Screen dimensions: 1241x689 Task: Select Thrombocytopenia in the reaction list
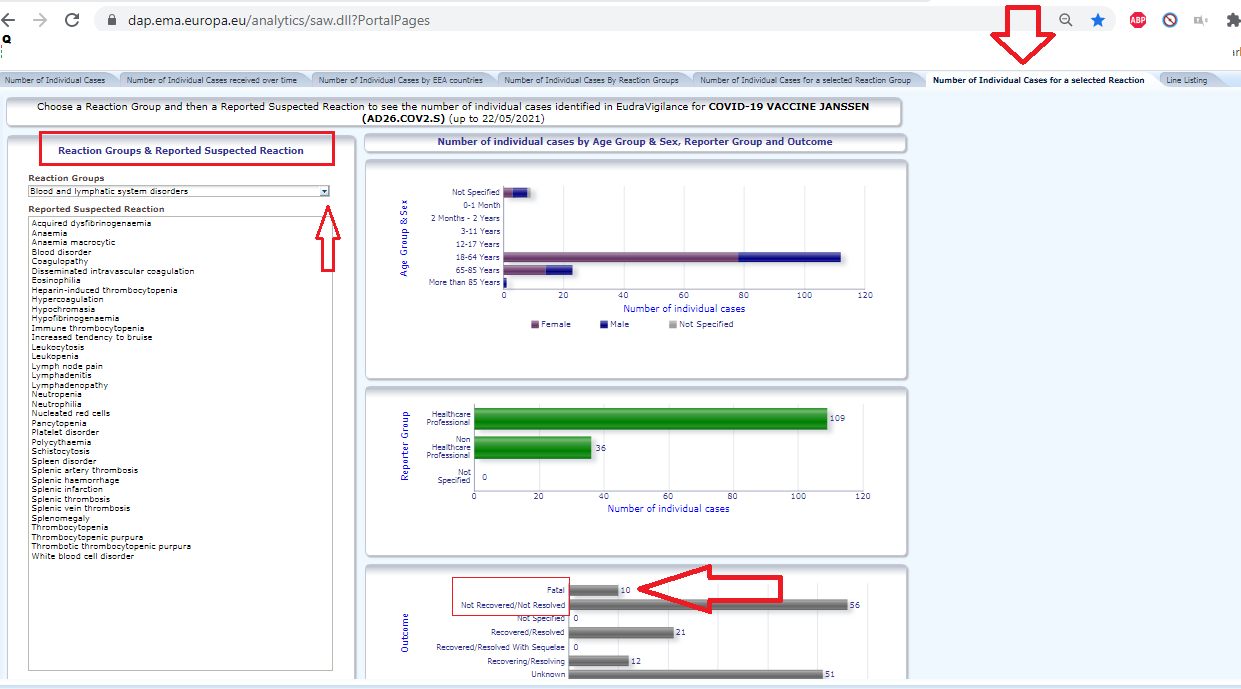70,528
